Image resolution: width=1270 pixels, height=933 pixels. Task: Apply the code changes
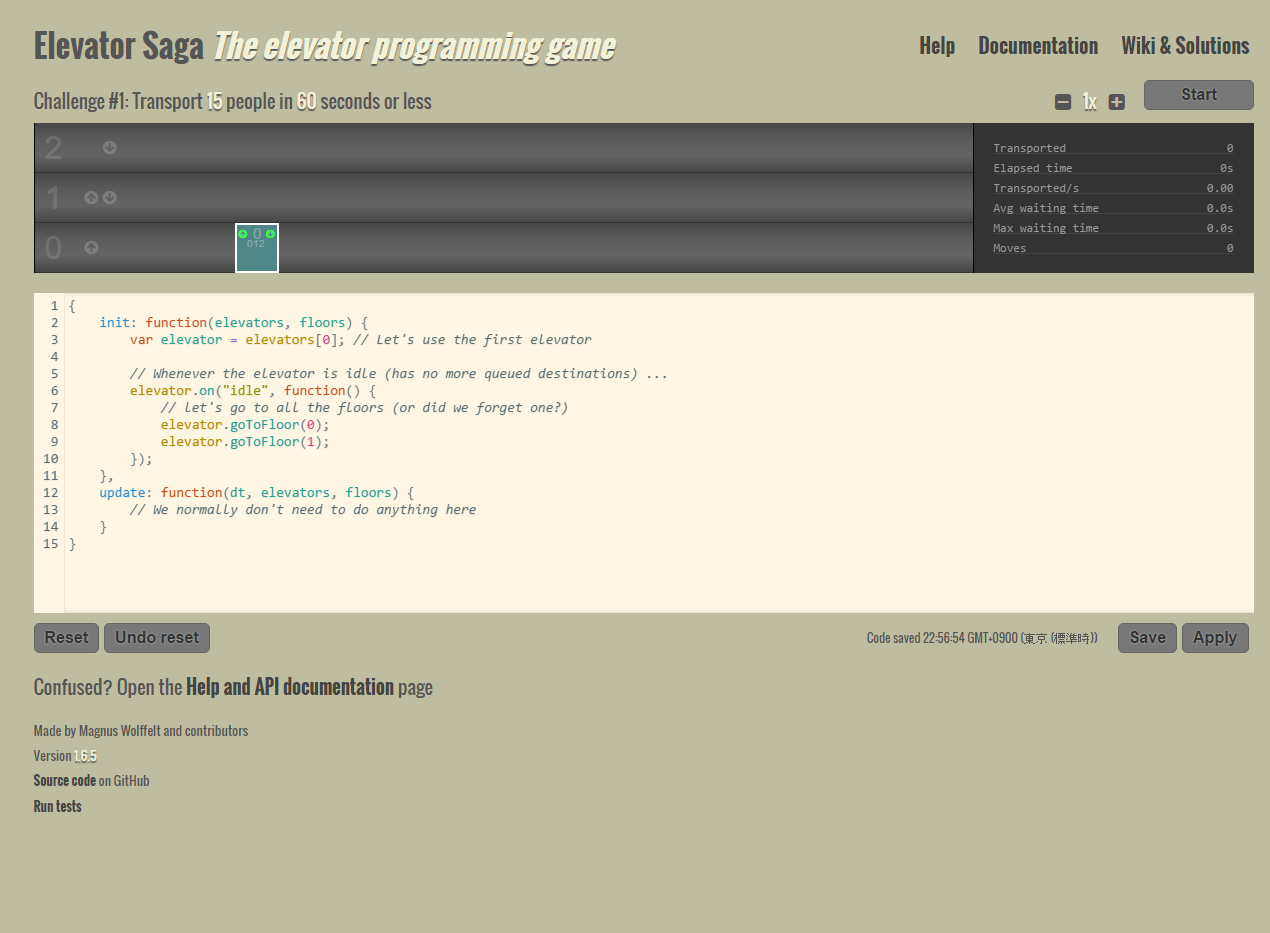point(1214,638)
